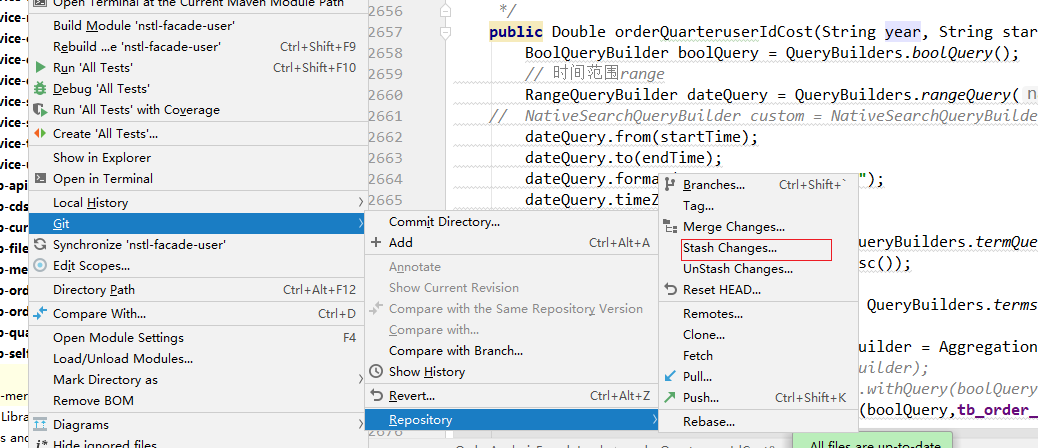Choose UnStash Changes... menu entry
1038x448 pixels.
tap(757, 269)
